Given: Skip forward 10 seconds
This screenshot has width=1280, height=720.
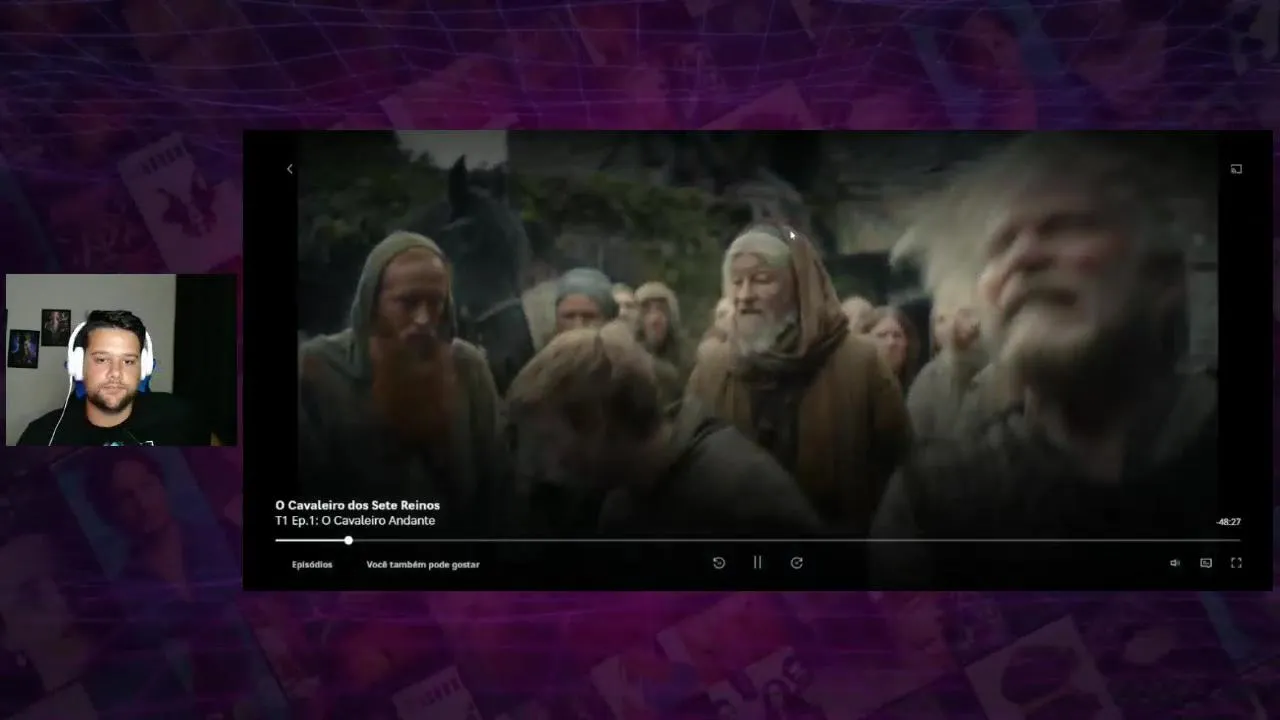Looking at the screenshot, I should click(x=796, y=563).
